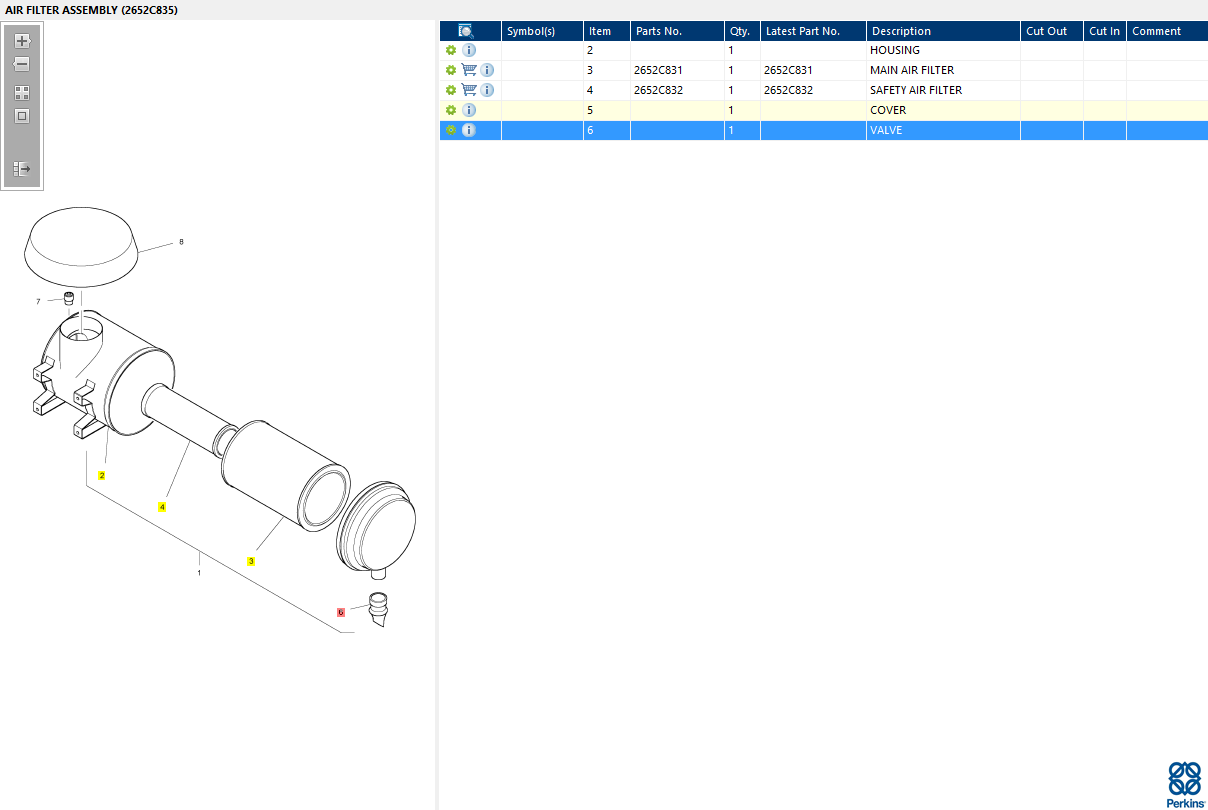Click the gear icon in HOUSING row
1208x810 pixels.
[451, 50]
